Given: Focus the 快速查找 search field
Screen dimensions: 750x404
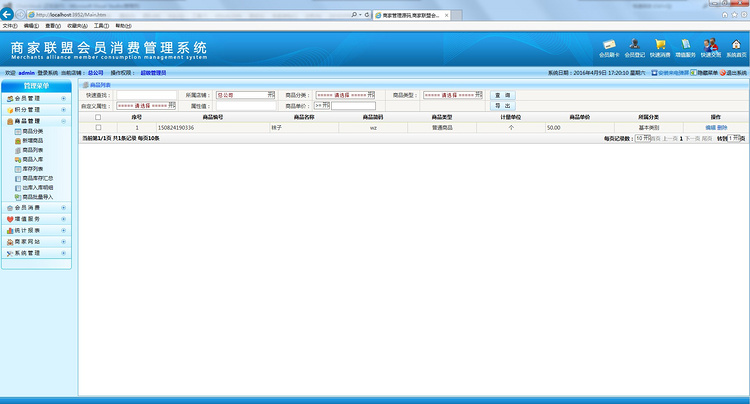Looking at the screenshot, I should [x=146, y=95].
